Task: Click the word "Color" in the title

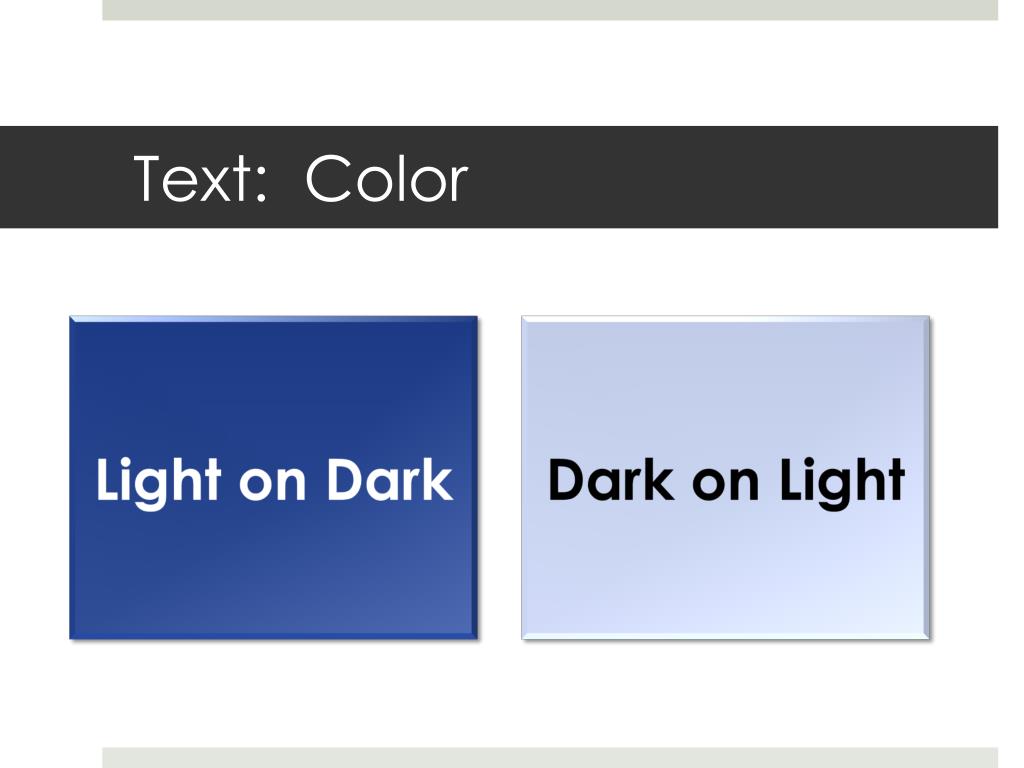Action: (387, 178)
